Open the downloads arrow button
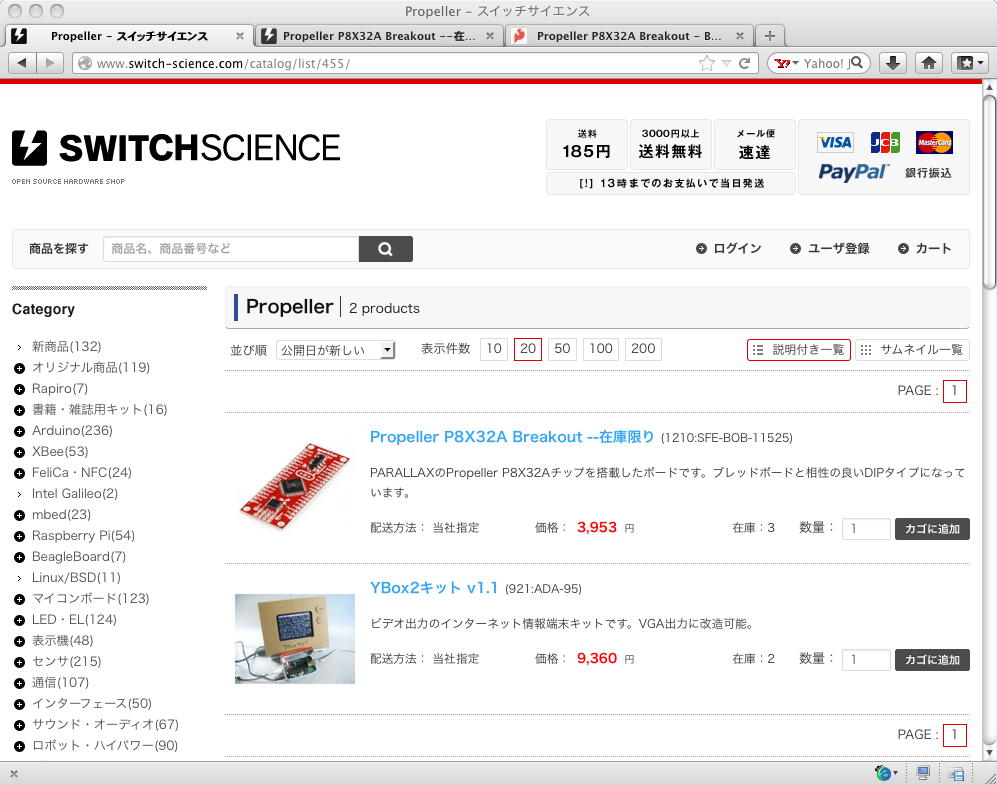The width and height of the screenshot is (997, 785). point(893,63)
